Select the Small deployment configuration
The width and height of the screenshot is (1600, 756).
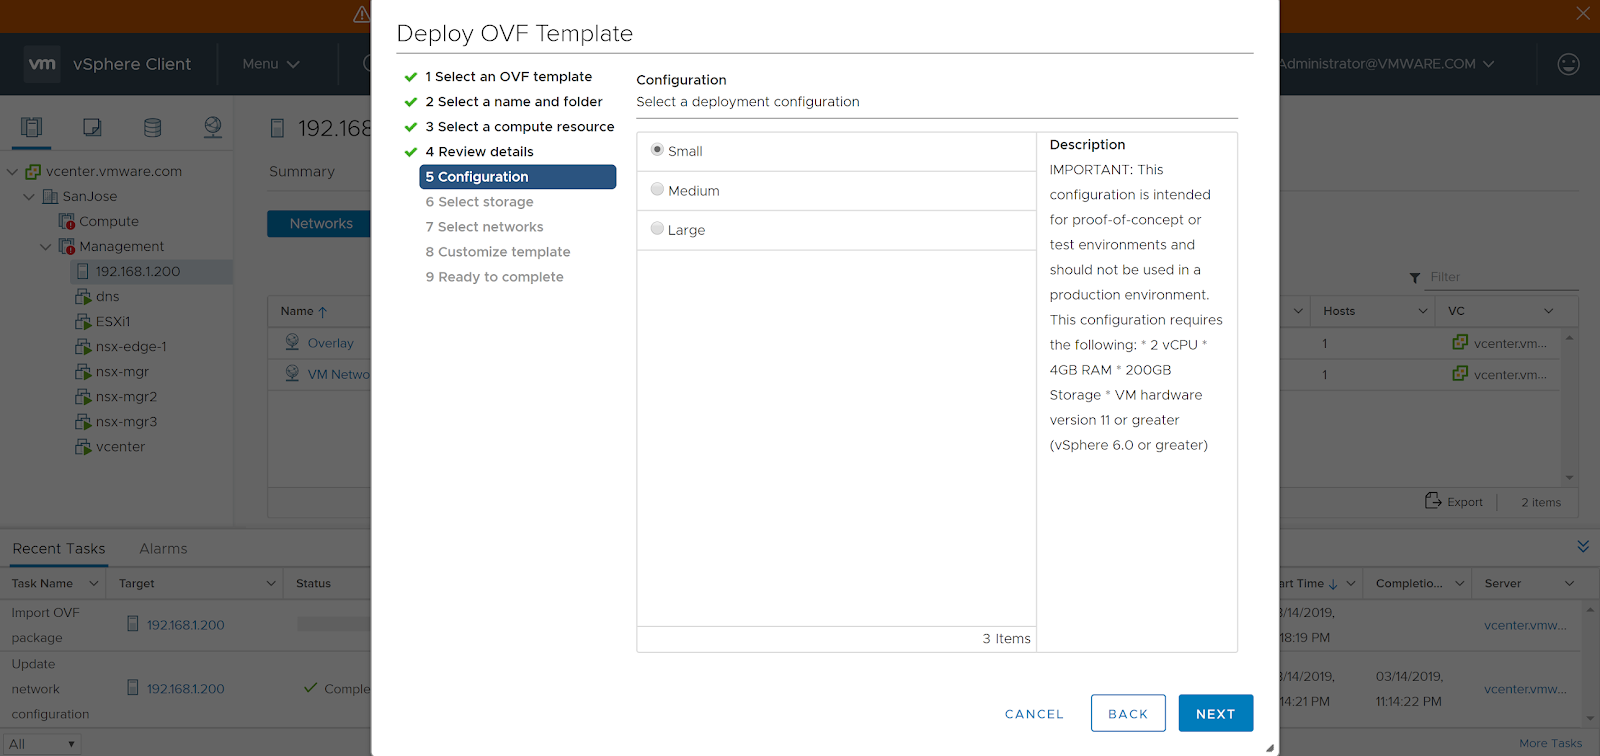657,150
